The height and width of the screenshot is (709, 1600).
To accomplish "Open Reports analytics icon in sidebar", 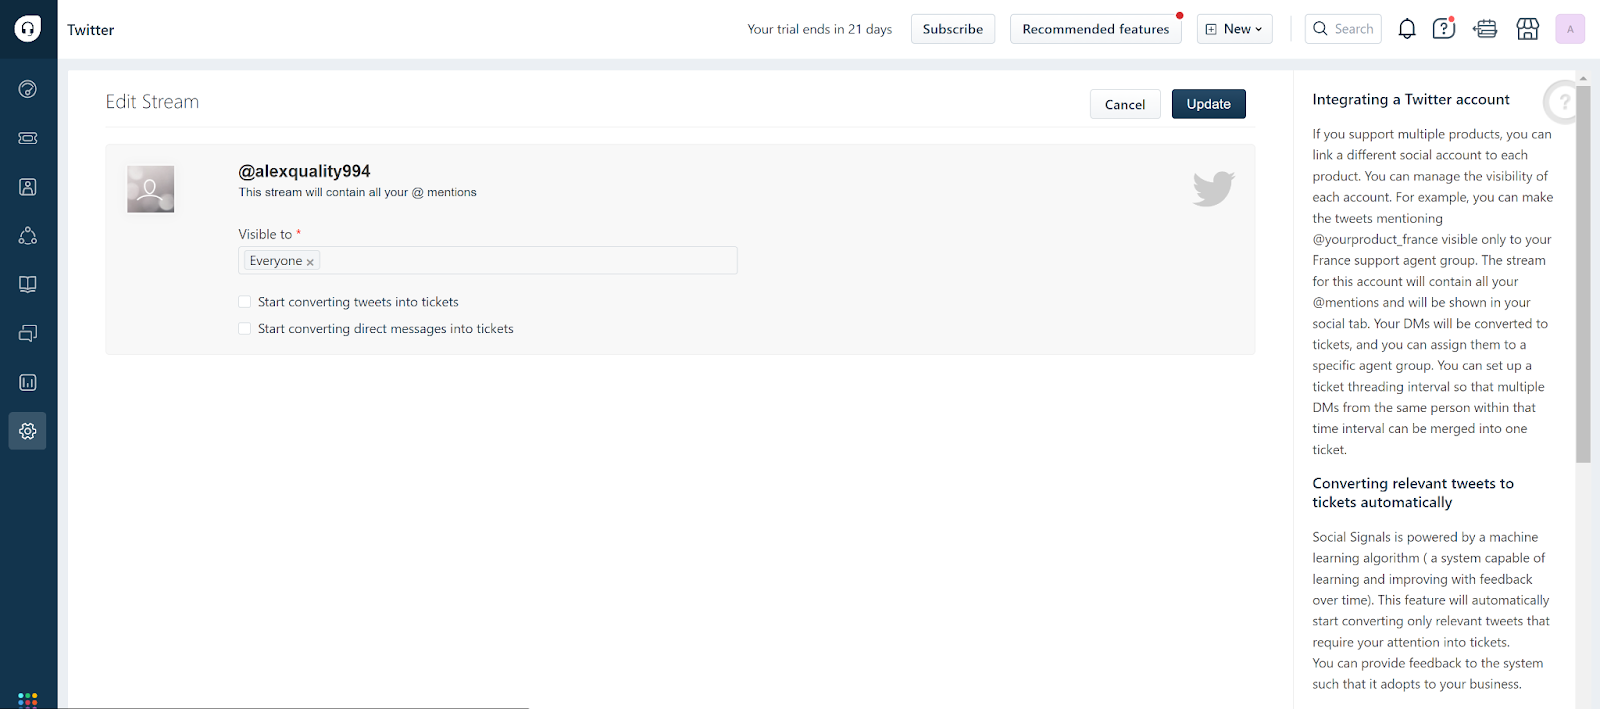I will coord(28,382).
